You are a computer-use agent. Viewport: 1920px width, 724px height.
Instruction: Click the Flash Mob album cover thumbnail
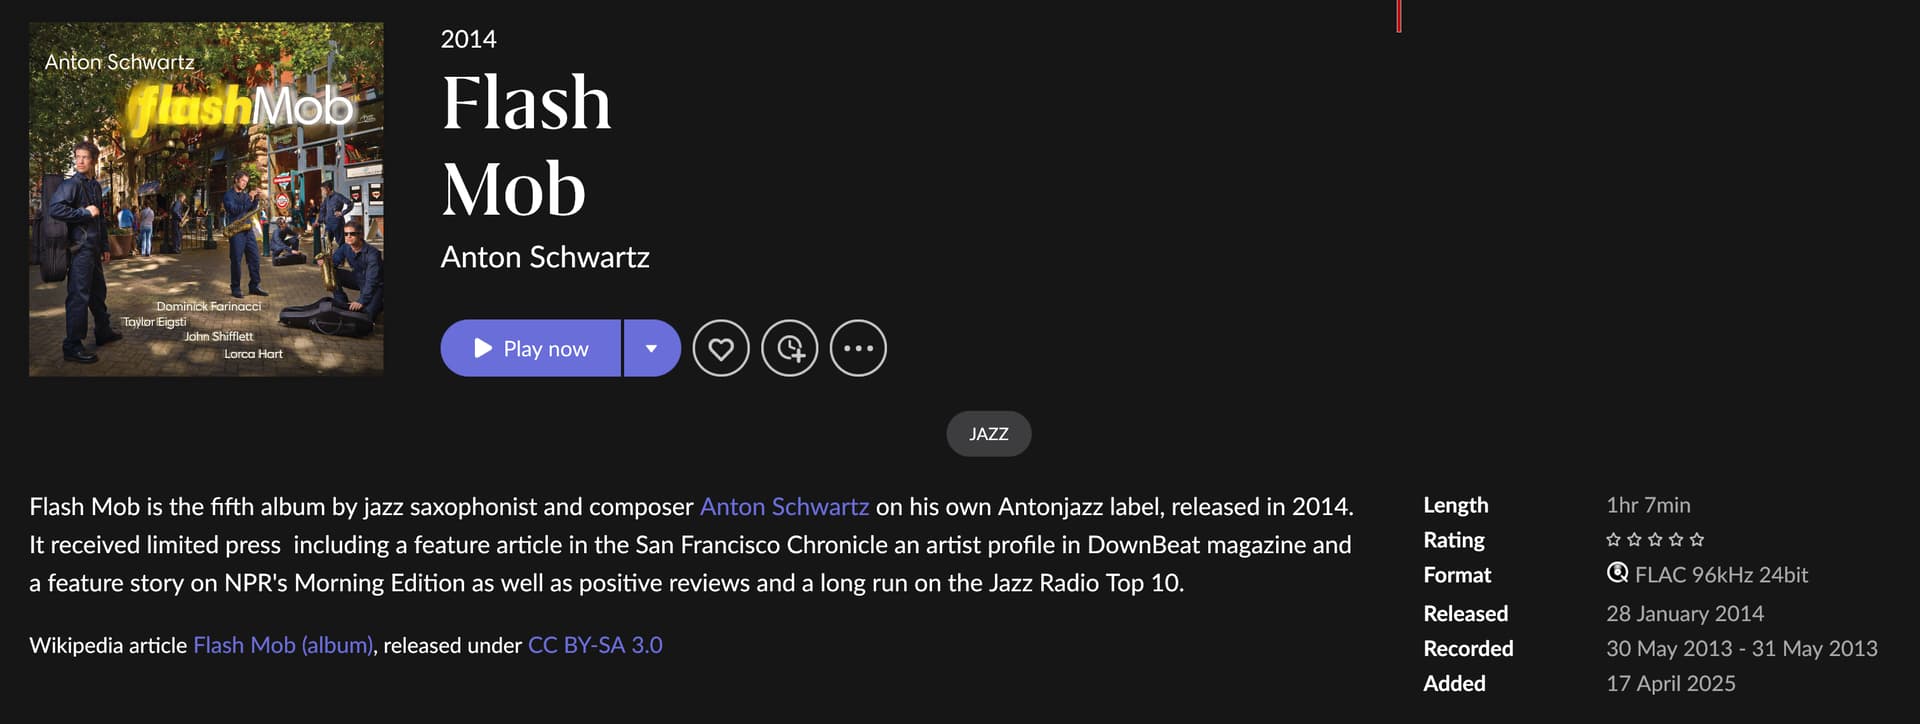pos(206,199)
